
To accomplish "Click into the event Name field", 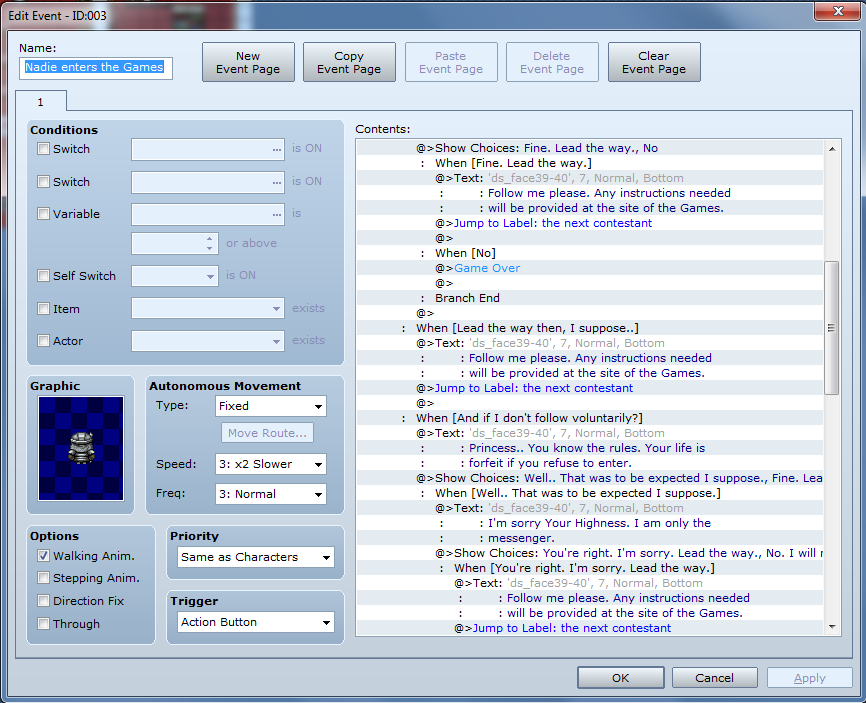I will pyautogui.click(x=97, y=68).
